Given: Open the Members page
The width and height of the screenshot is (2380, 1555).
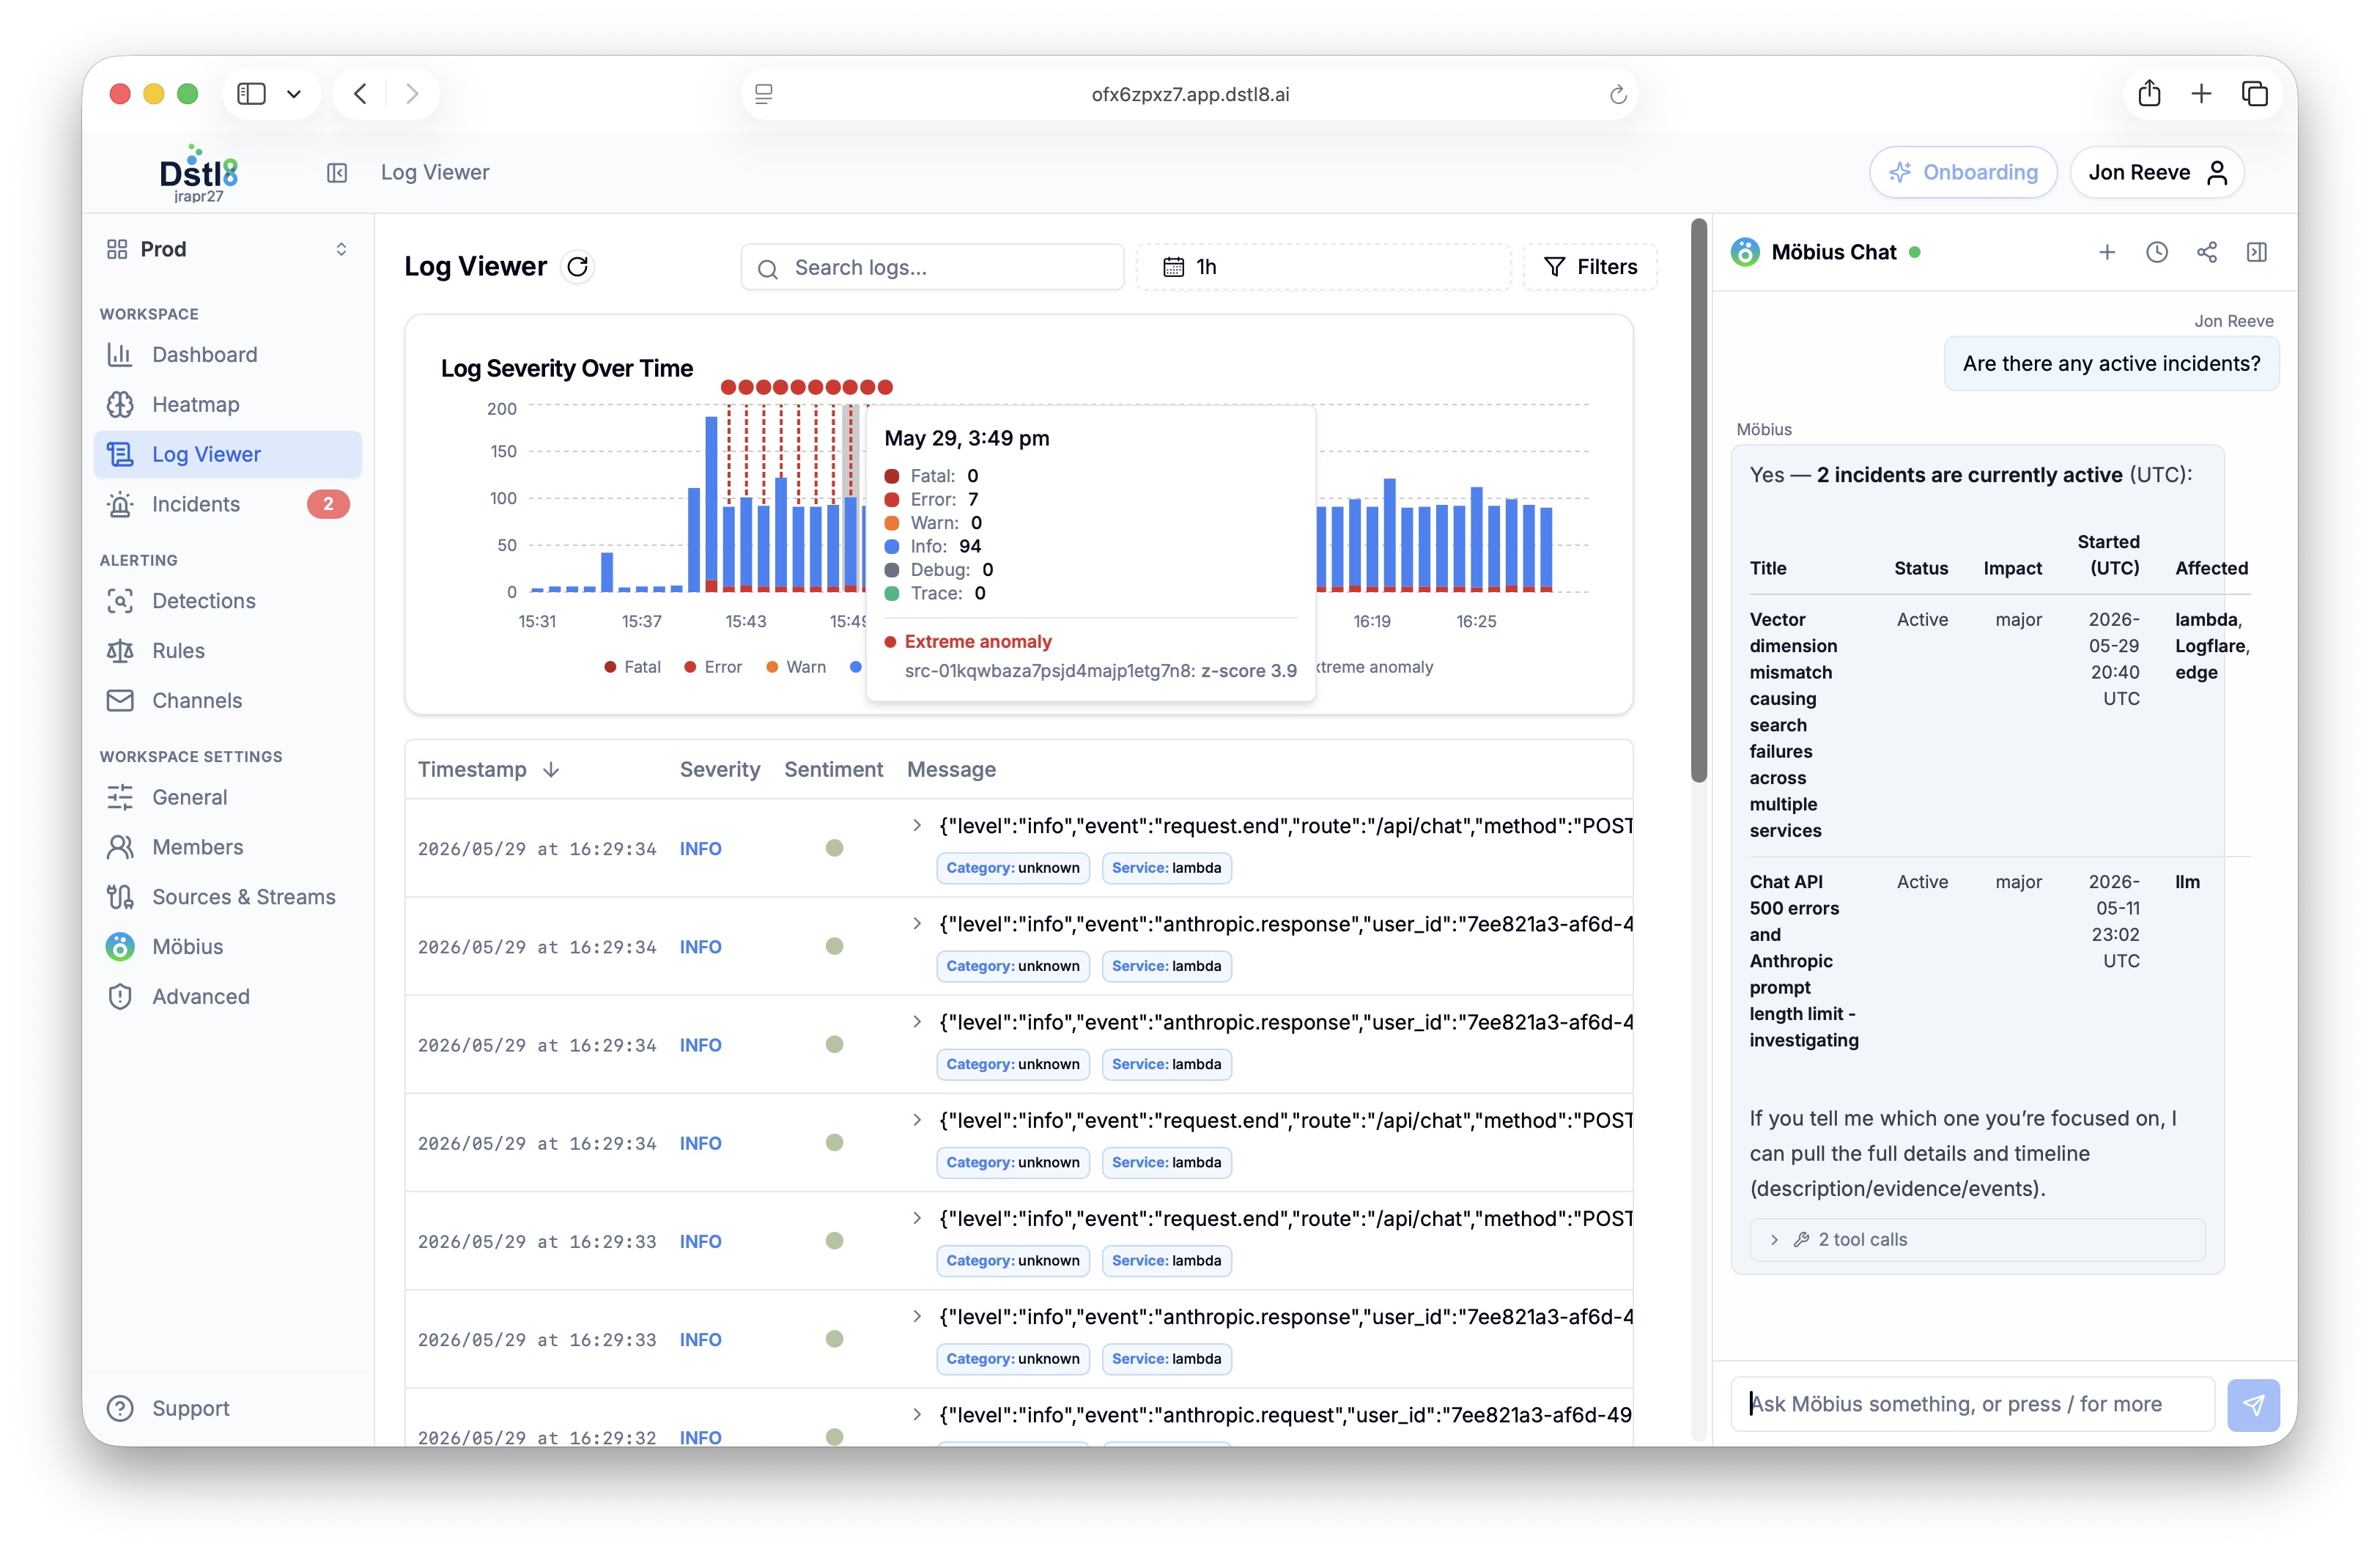Looking at the screenshot, I should tap(228, 847).
